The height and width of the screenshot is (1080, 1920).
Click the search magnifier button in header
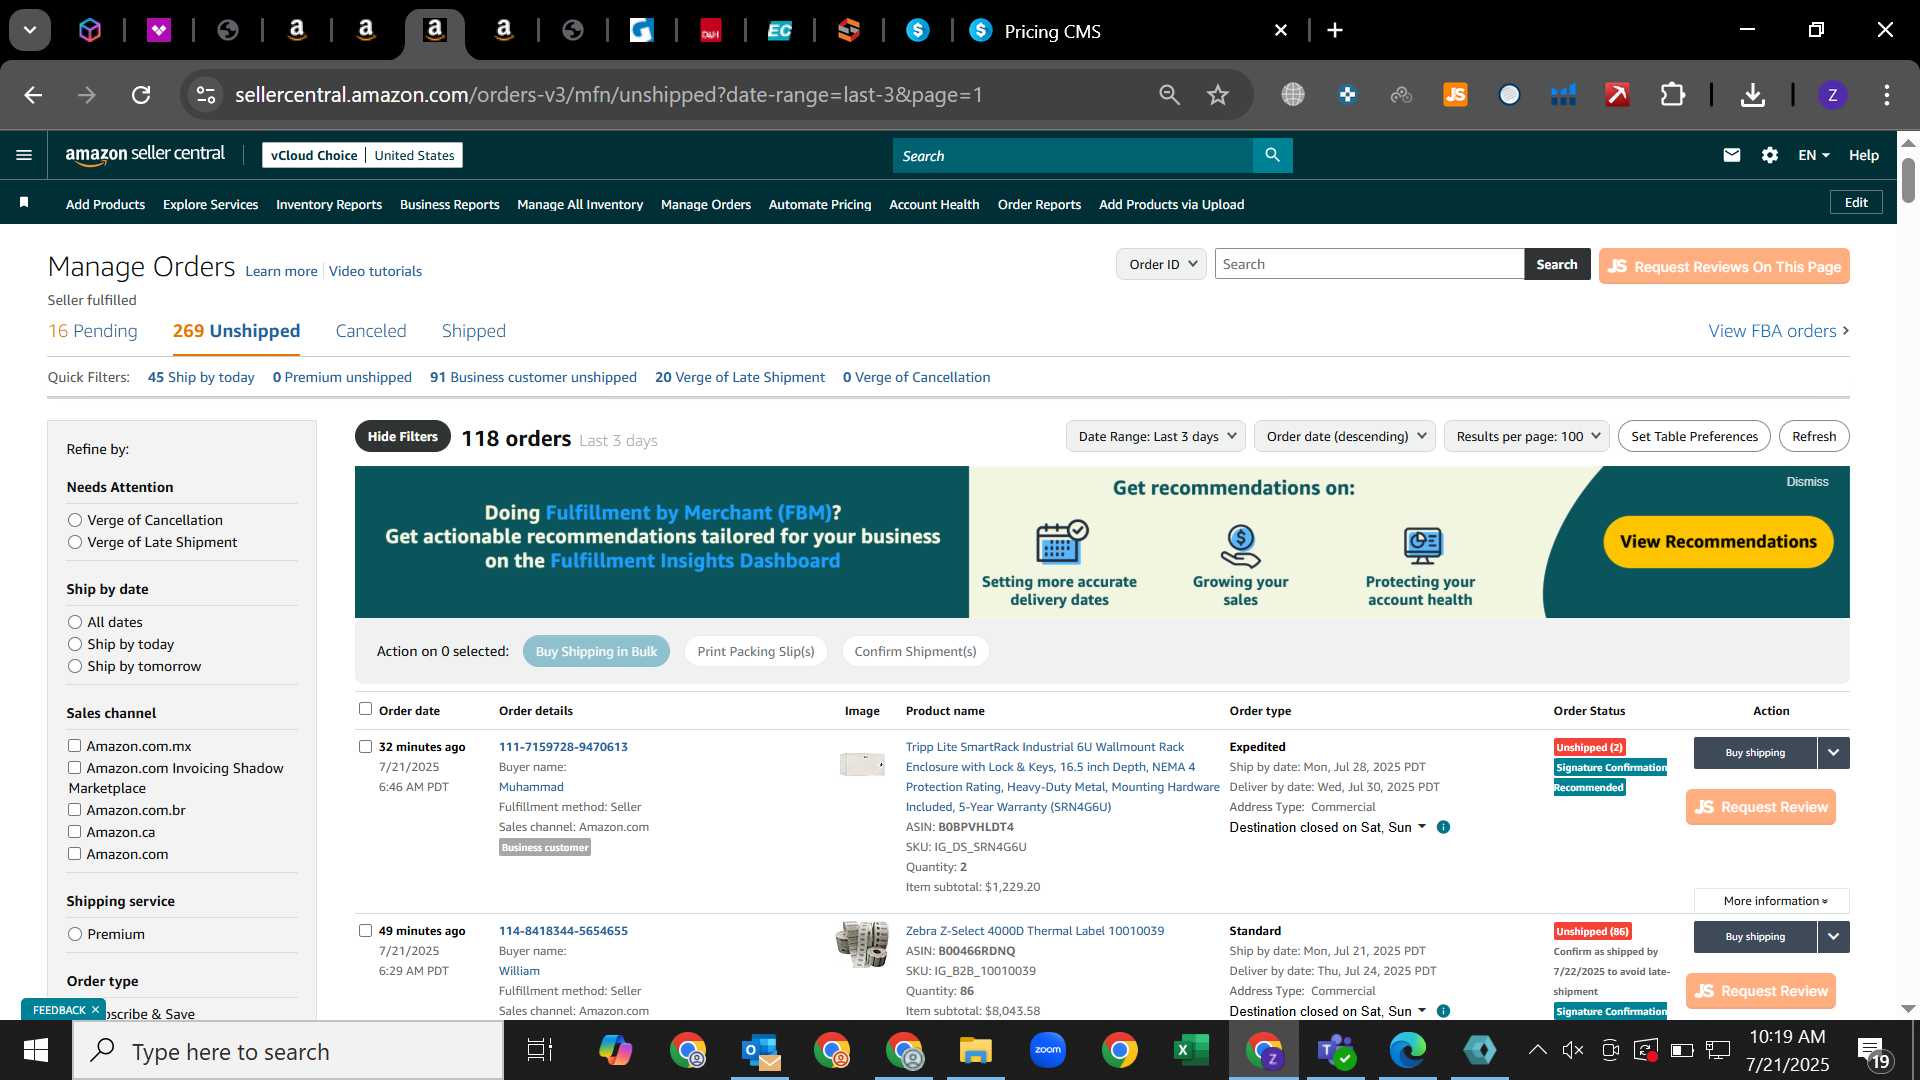pyautogui.click(x=1272, y=155)
